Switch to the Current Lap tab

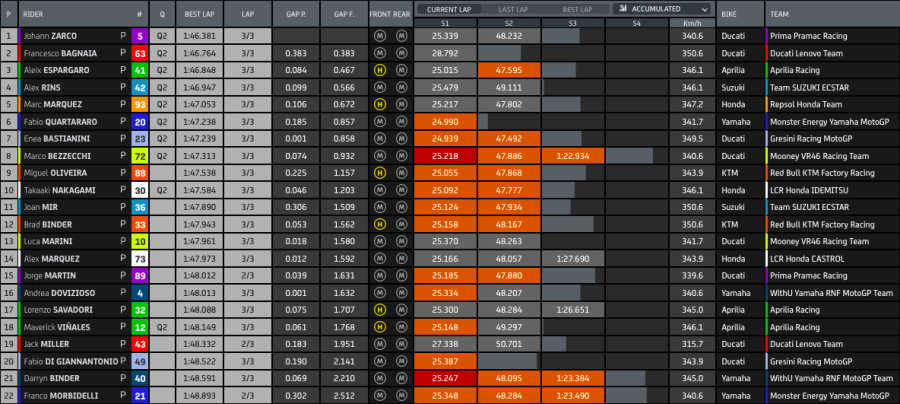pyautogui.click(x=448, y=9)
